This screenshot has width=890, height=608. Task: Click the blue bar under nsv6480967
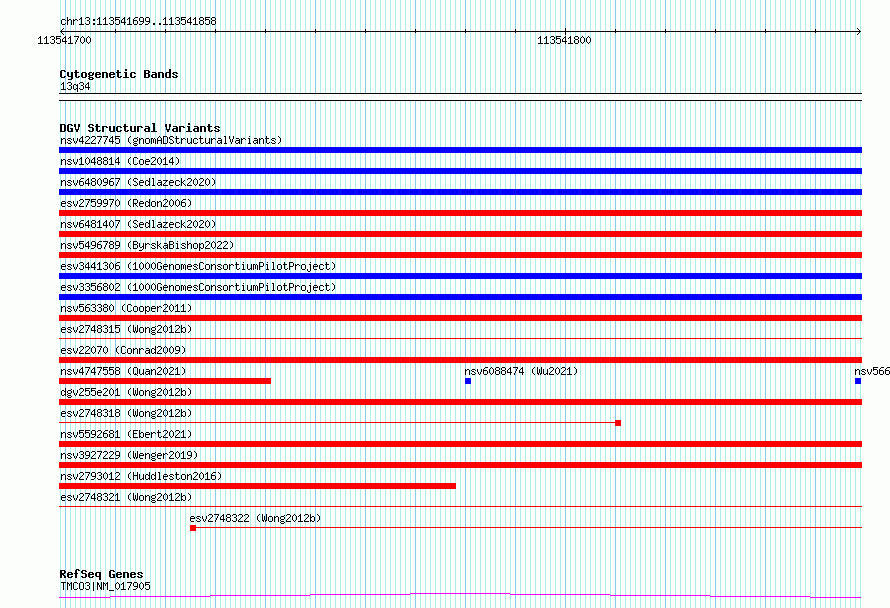tap(460, 192)
